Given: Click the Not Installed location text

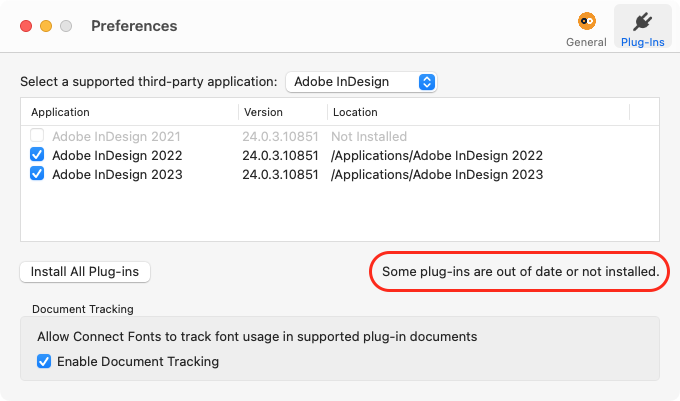Looking at the screenshot, I should click(x=369, y=137).
